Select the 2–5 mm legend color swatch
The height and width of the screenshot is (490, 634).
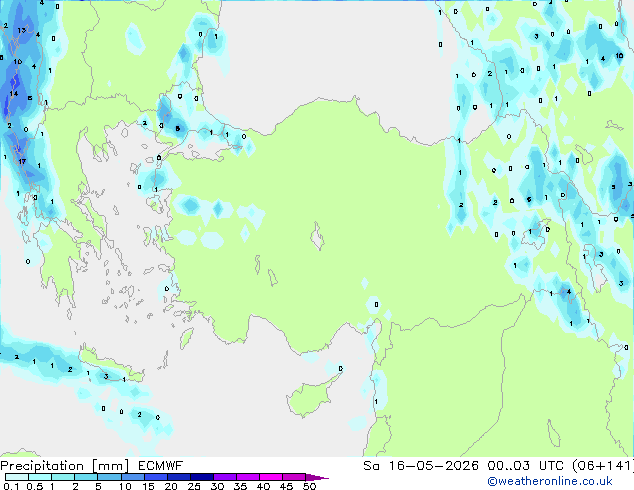(86, 477)
